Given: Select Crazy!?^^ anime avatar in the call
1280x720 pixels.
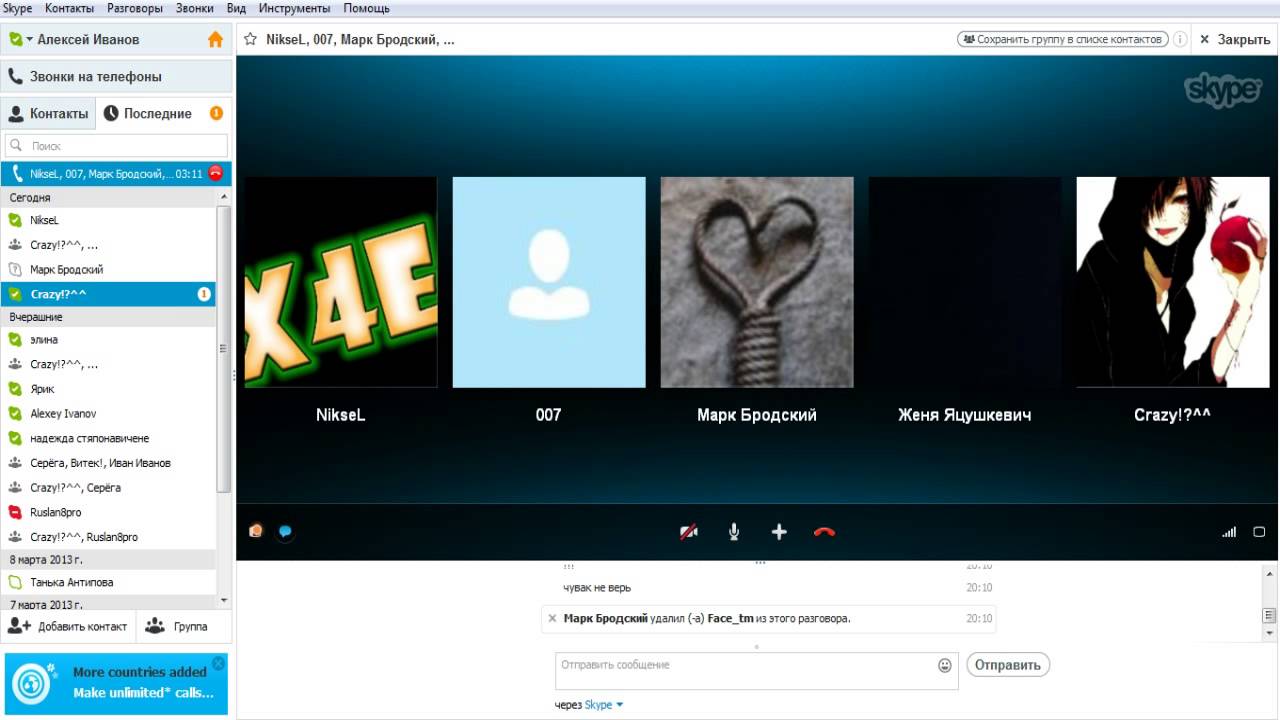Looking at the screenshot, I should [1172, 282].
